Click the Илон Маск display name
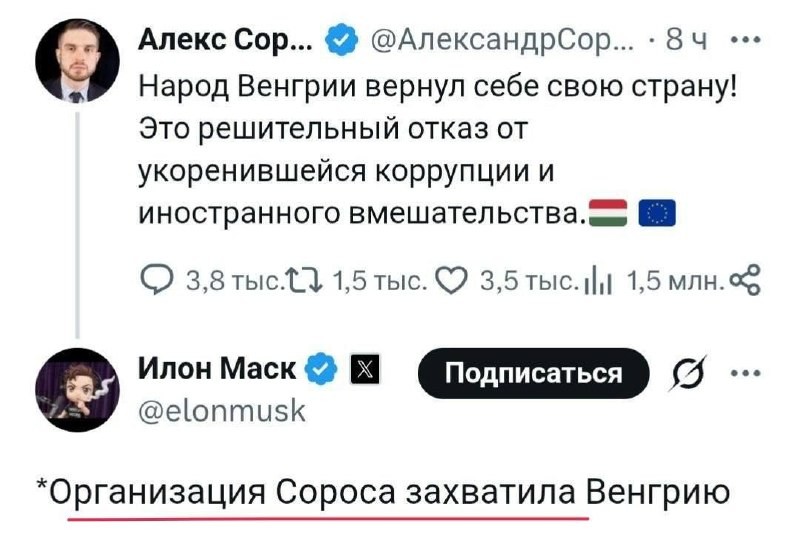The width and height of the screenshot is (800, 537). tap(216, 370)
